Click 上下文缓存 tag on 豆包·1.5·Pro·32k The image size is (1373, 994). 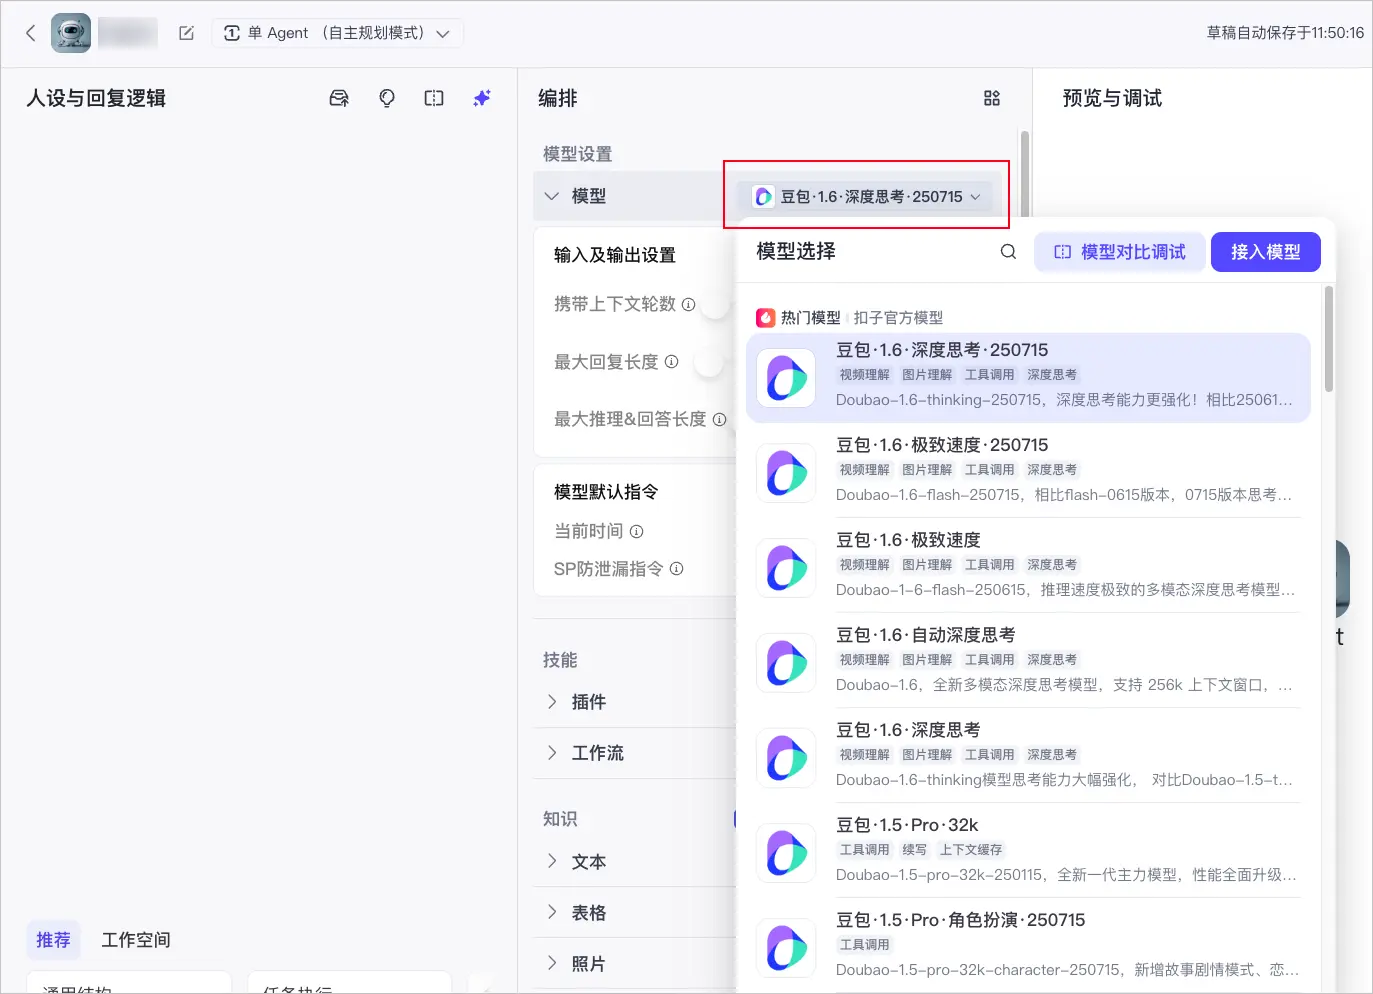(971, 850)
